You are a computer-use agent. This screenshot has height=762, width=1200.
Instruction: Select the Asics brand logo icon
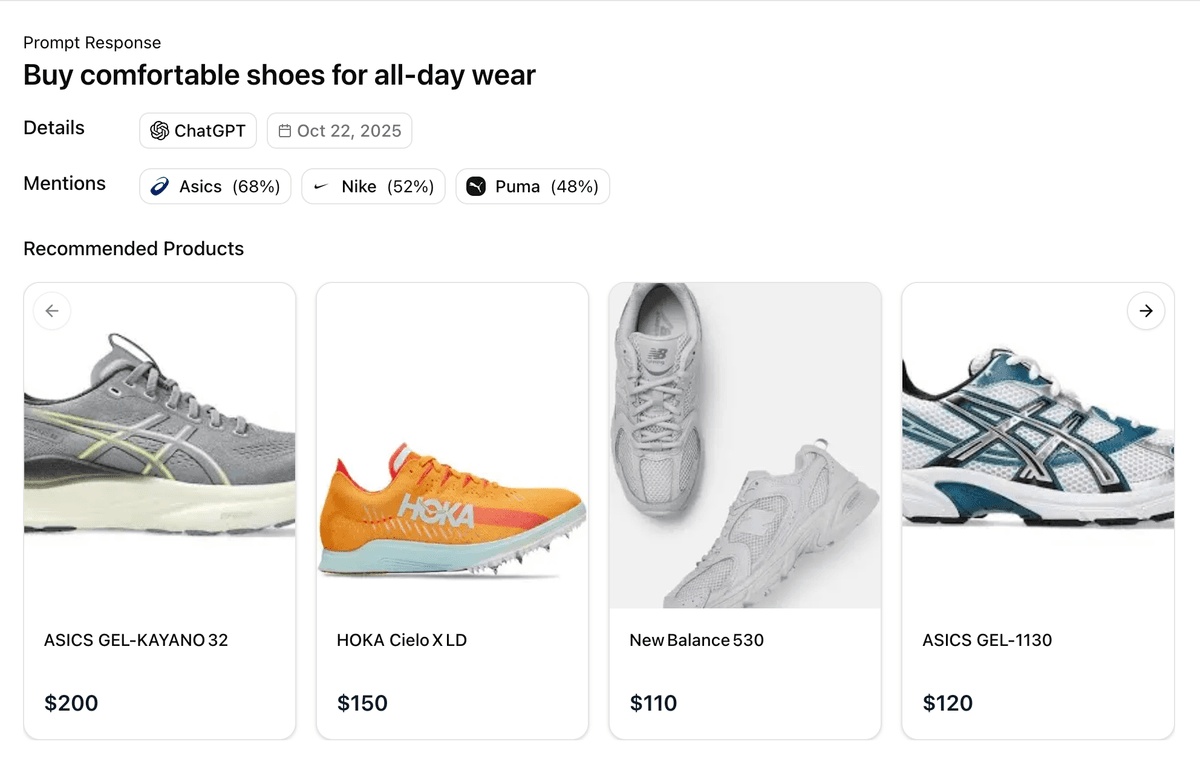161,186
